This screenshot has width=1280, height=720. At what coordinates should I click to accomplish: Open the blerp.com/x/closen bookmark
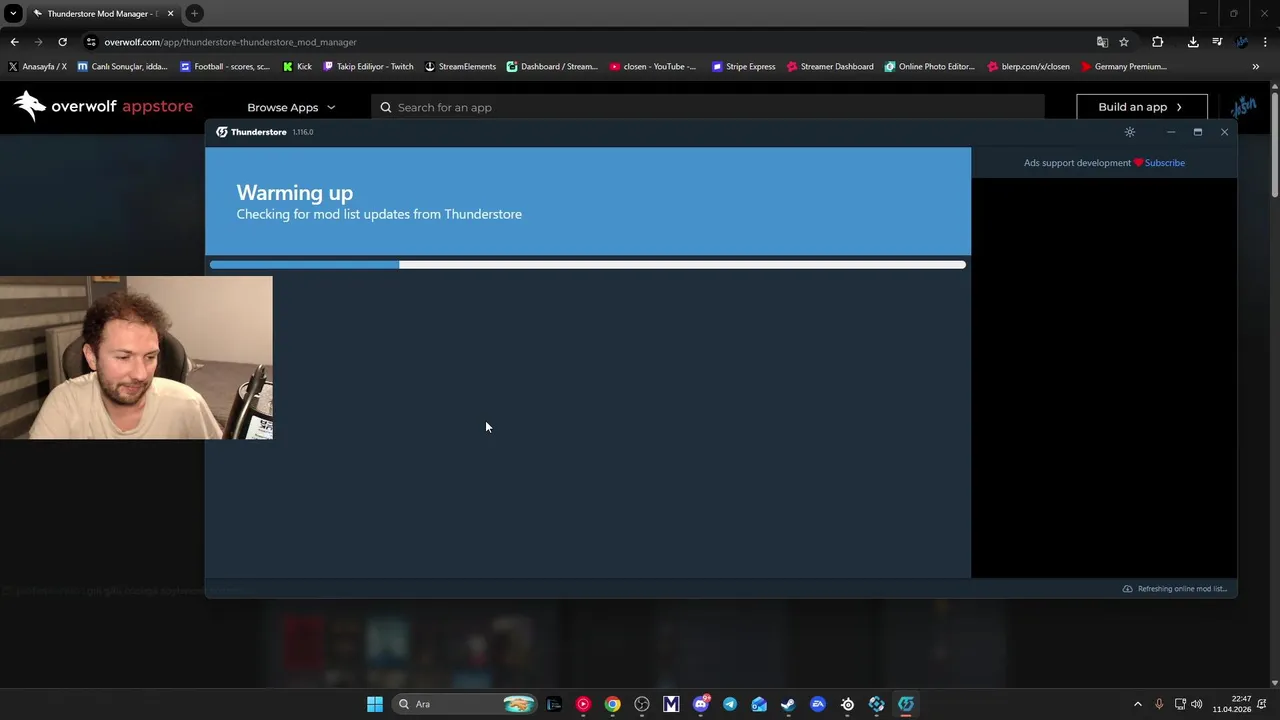(x=1028, y=67)
